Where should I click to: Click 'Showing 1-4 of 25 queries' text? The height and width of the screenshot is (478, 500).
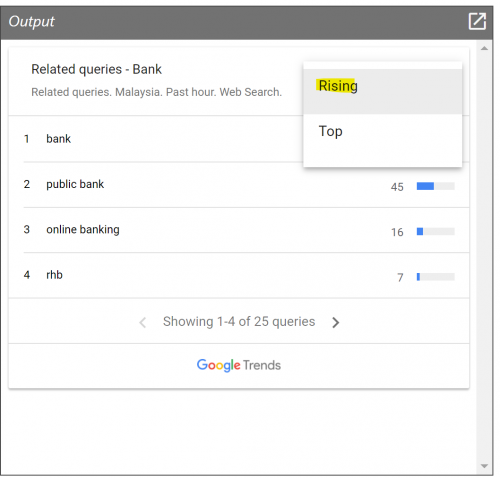click(x=239, y=322)
